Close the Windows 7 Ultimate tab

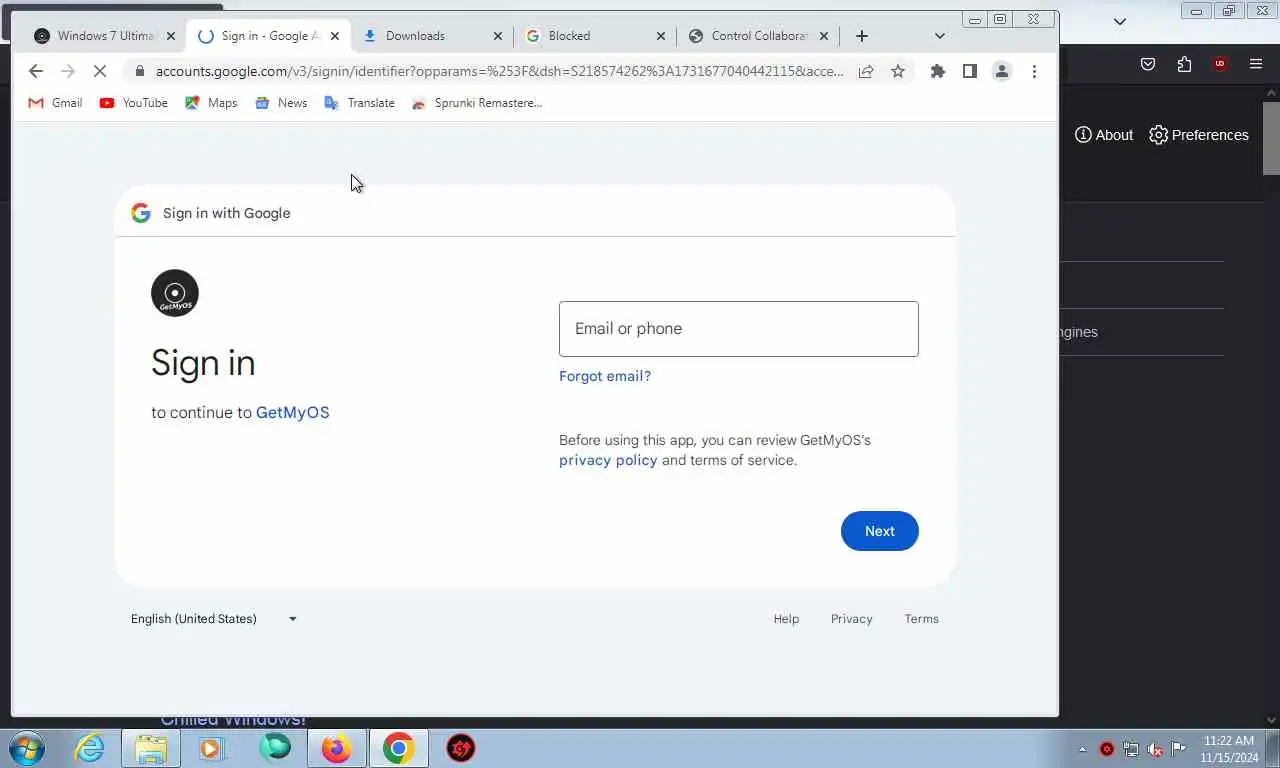click(170, 36)
